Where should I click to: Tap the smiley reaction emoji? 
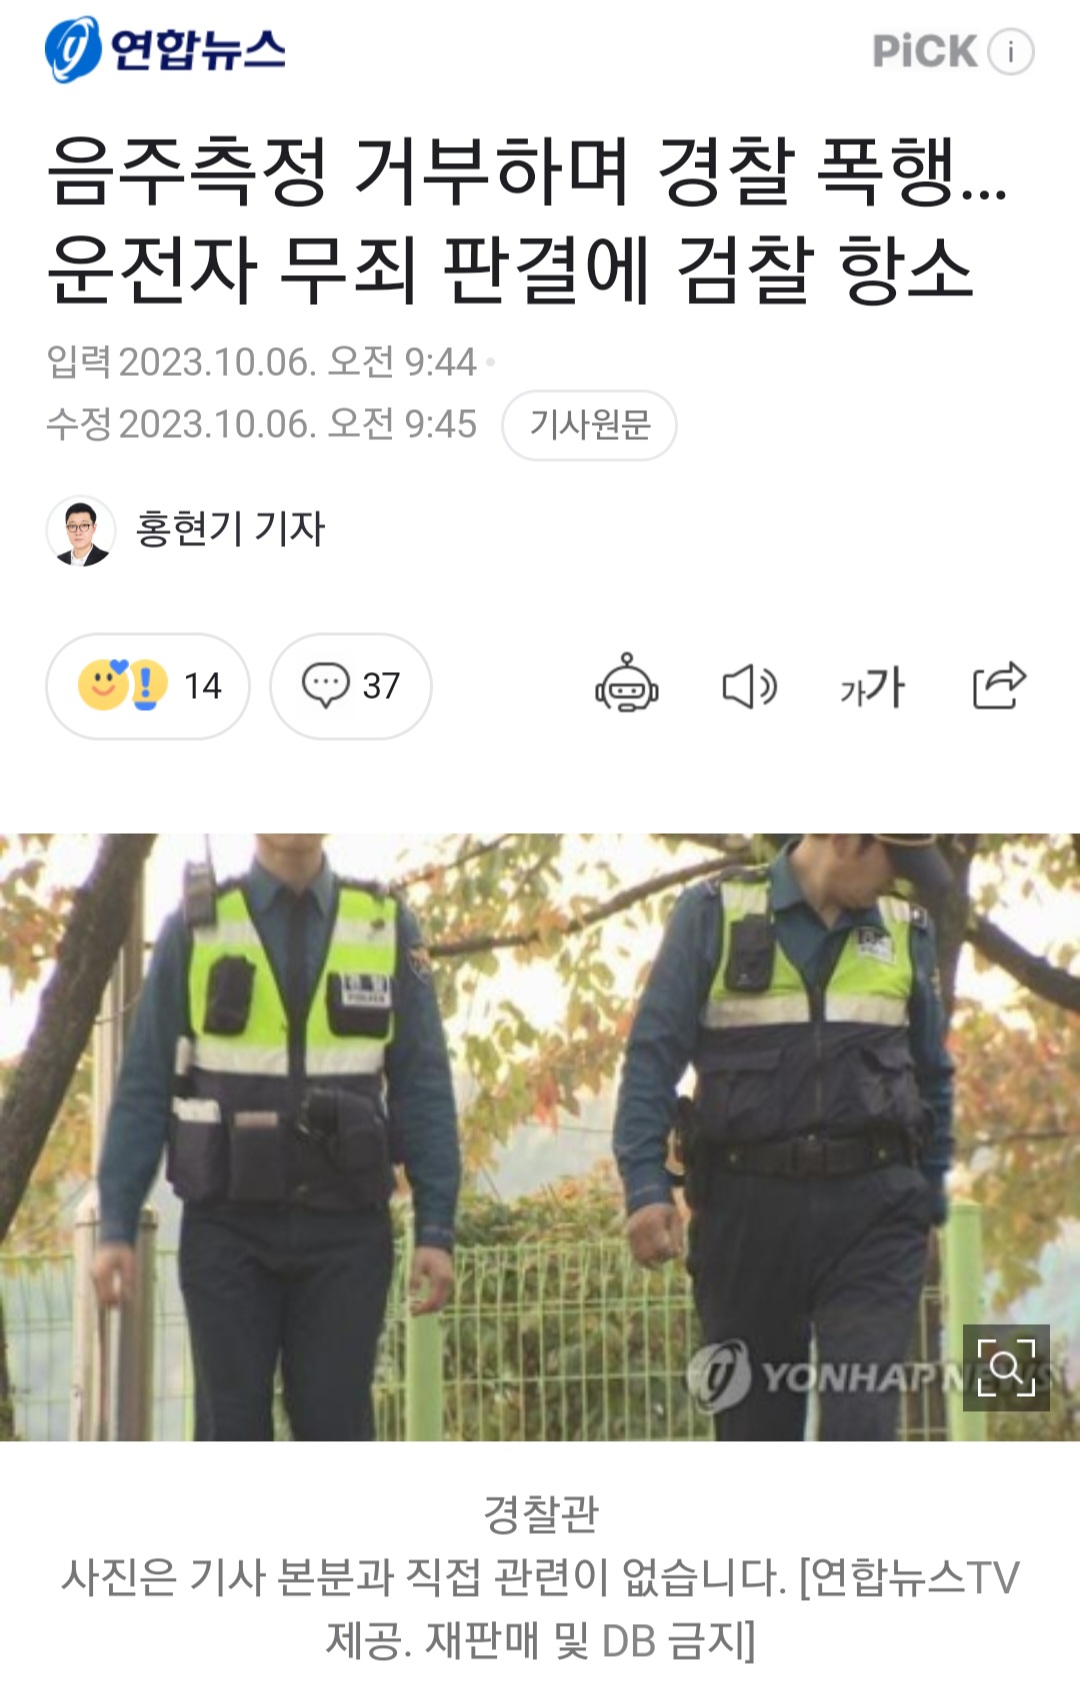pos(103,685)
